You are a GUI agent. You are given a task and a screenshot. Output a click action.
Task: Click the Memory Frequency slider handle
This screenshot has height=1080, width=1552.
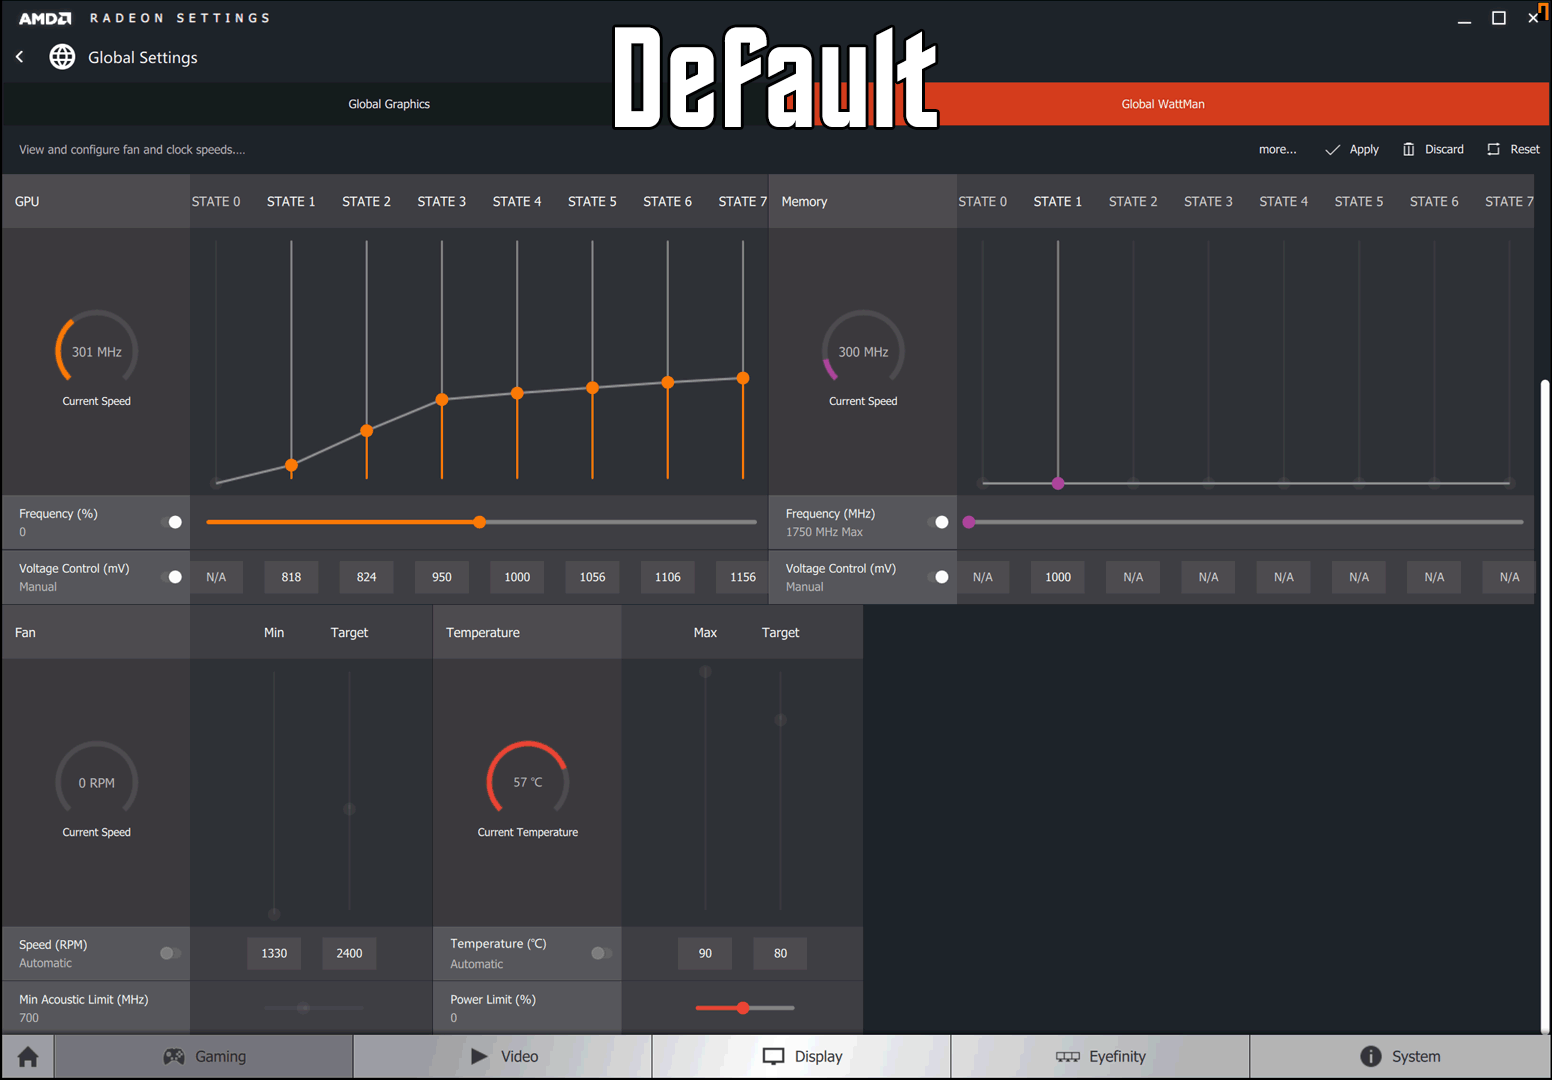pos(969,522)
